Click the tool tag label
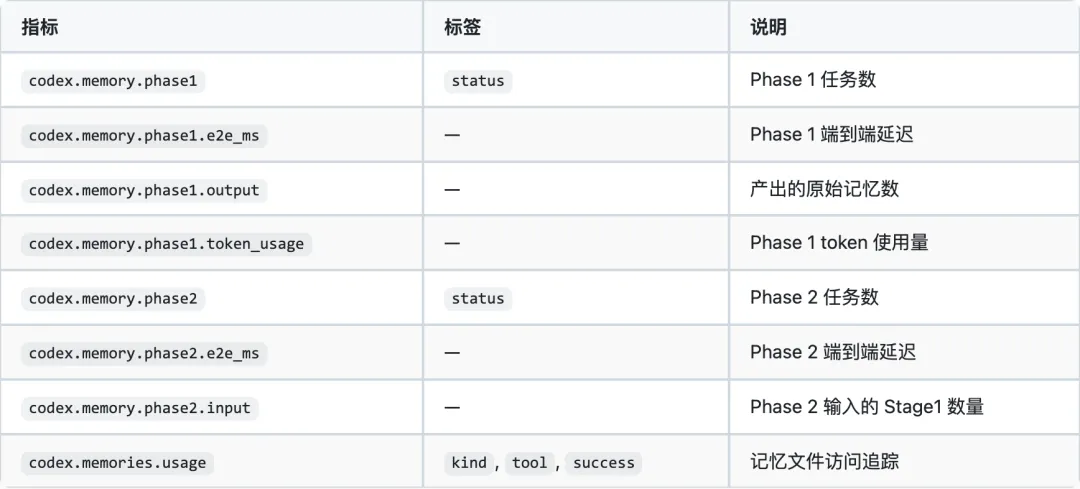Image resolution: width=1080 pixels, height=489 pixels. click(x=530, y=462)
